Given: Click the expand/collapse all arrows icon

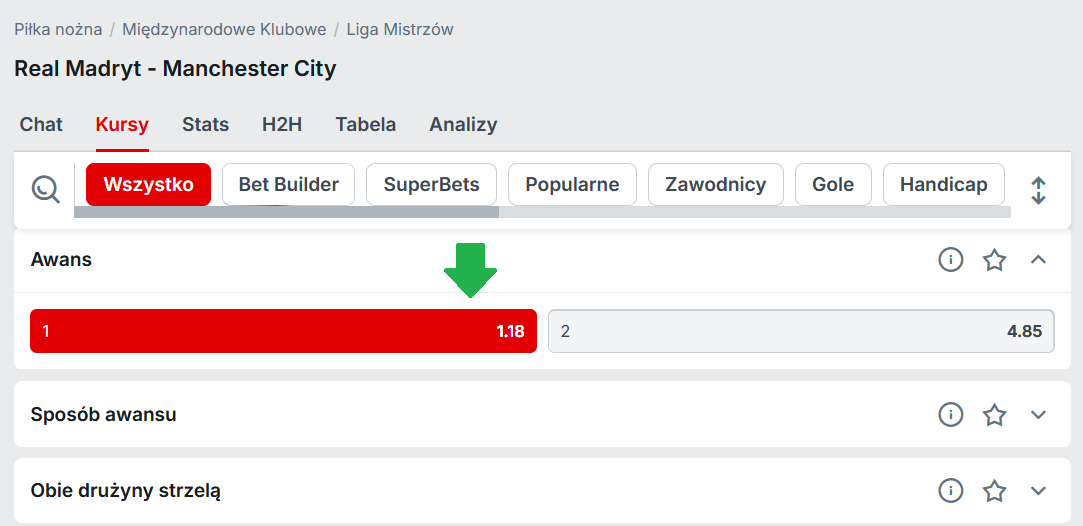Looking at the screenshot, I should coord(1038,190).
